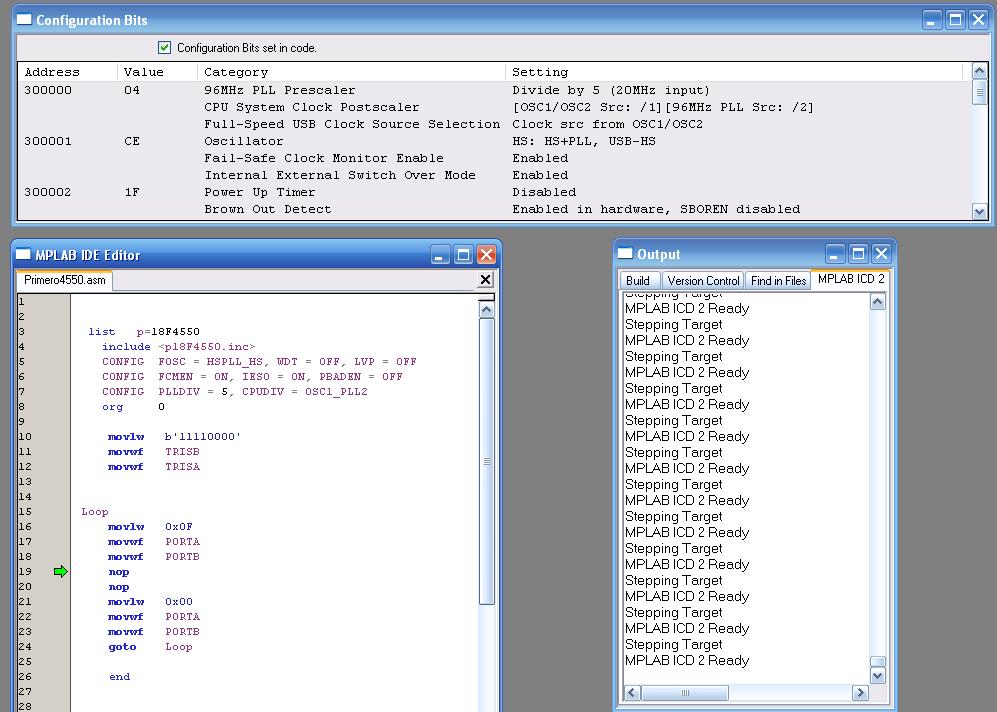
Task: Click the Setting column header
Action: (x=540, y=72)
